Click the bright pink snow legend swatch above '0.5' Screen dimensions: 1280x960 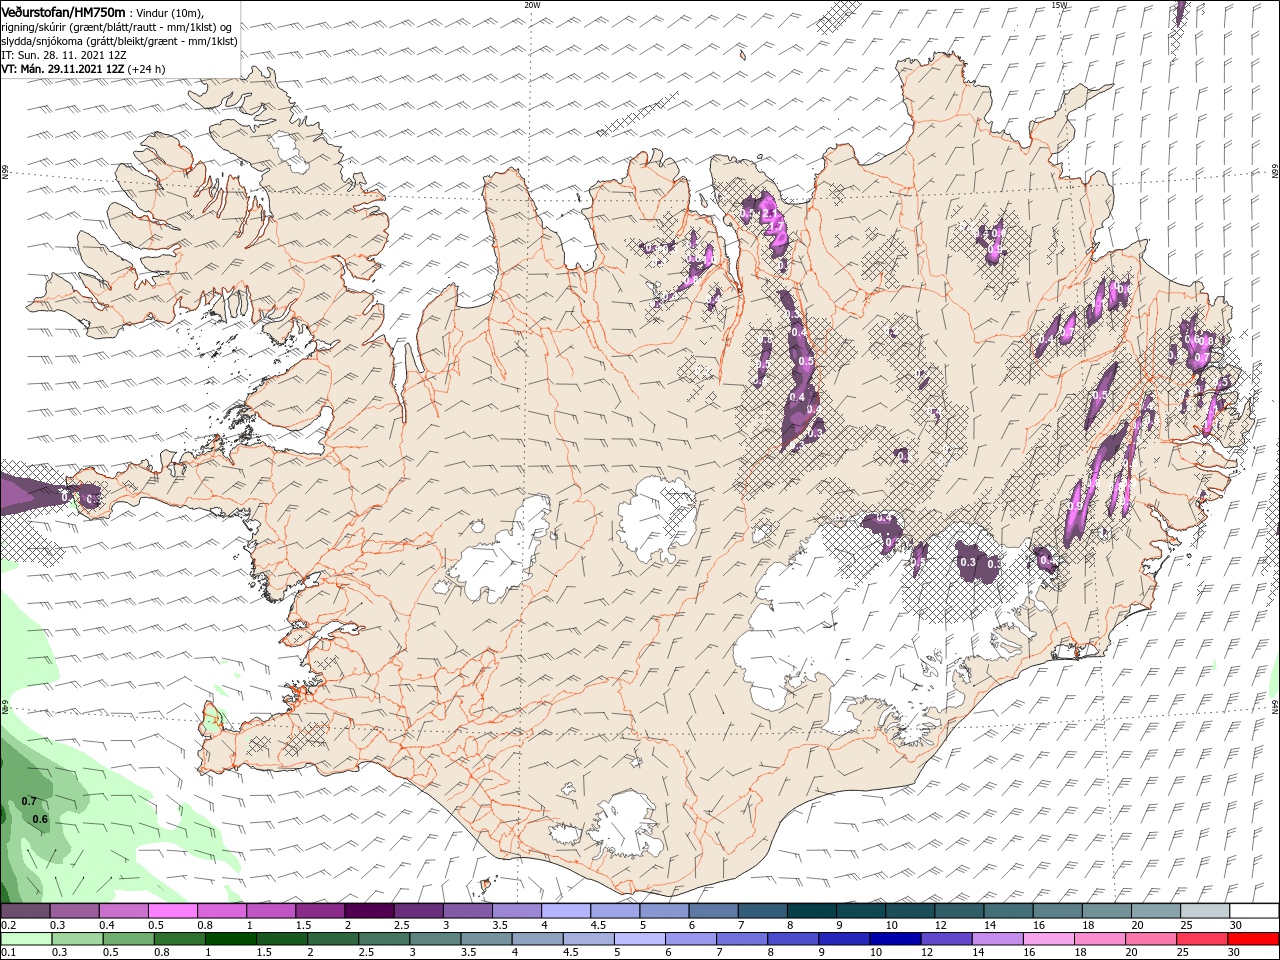172,911
